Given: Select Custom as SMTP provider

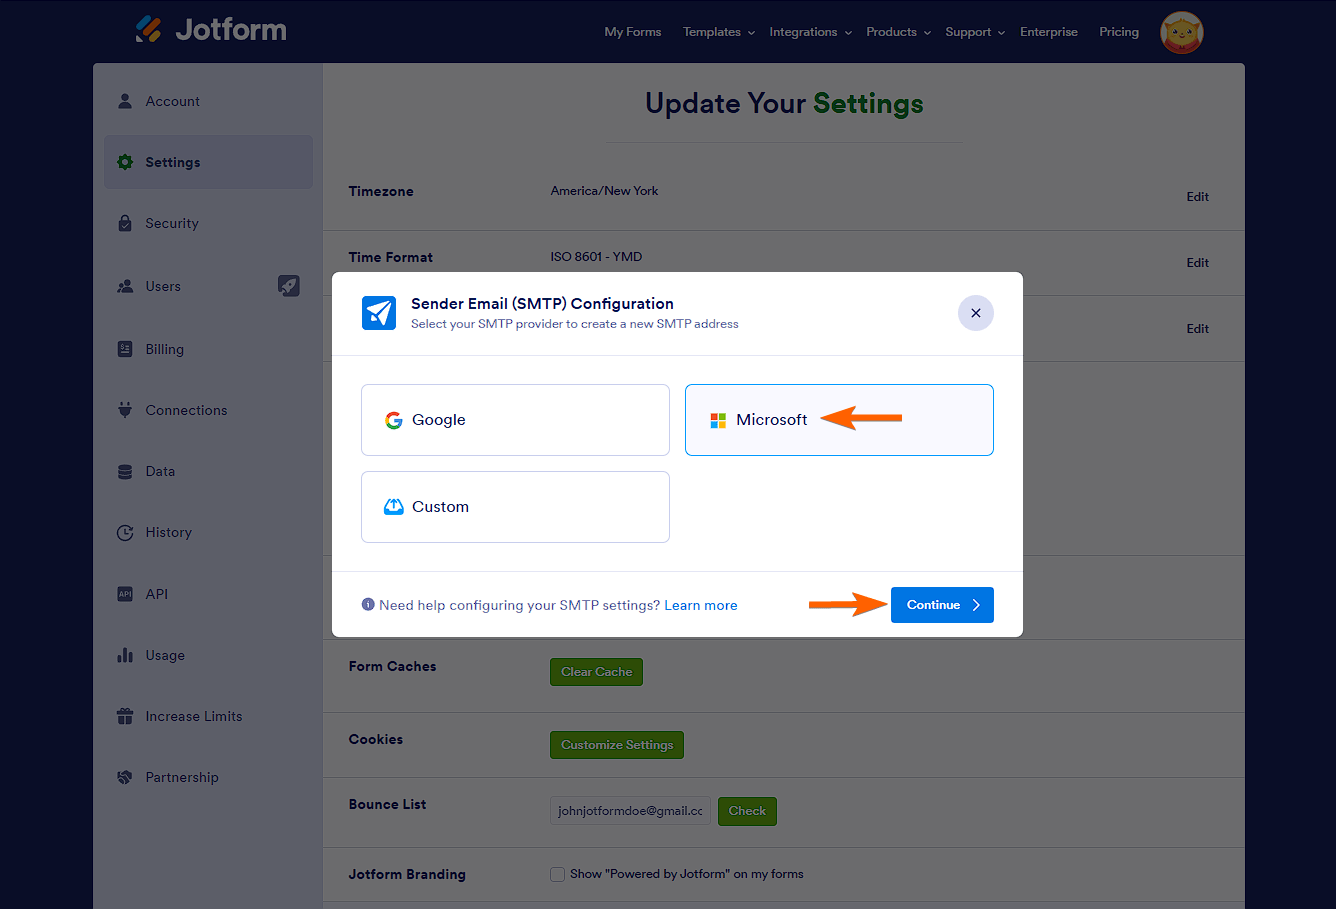Looking at the screenshot, I should tap(515, 507).
